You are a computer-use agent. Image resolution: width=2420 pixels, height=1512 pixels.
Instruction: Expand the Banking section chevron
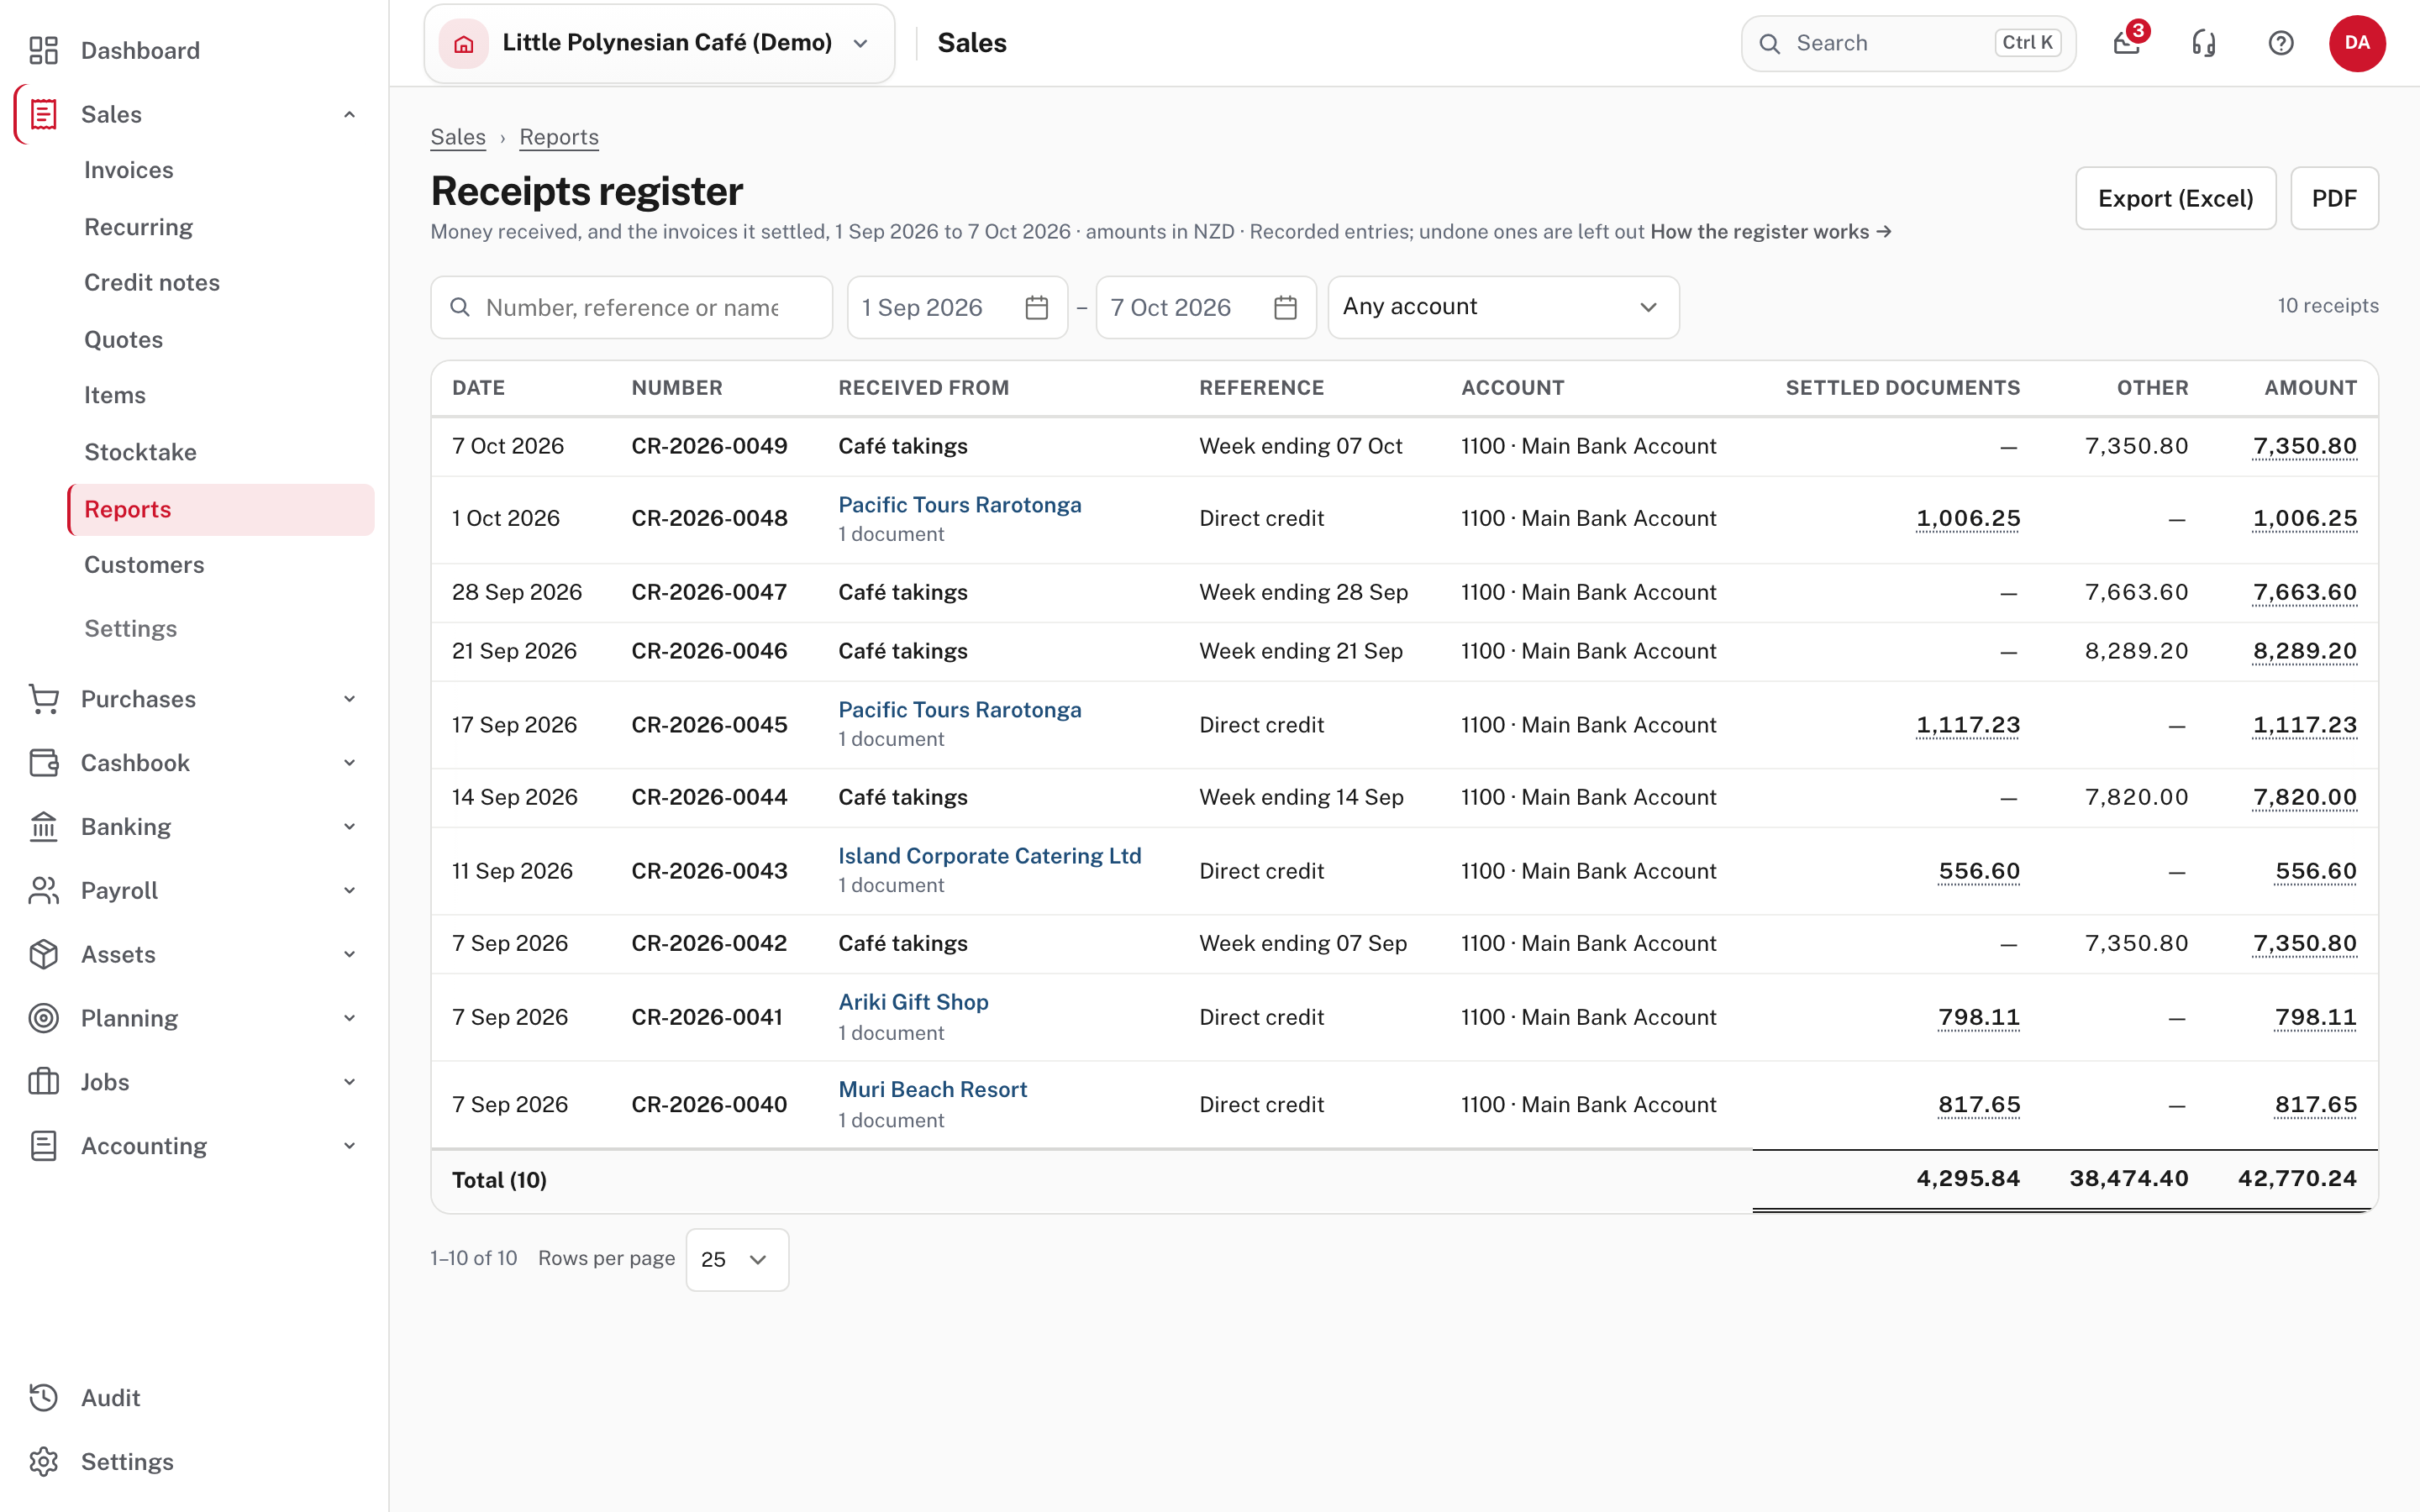tap(350, 827)
